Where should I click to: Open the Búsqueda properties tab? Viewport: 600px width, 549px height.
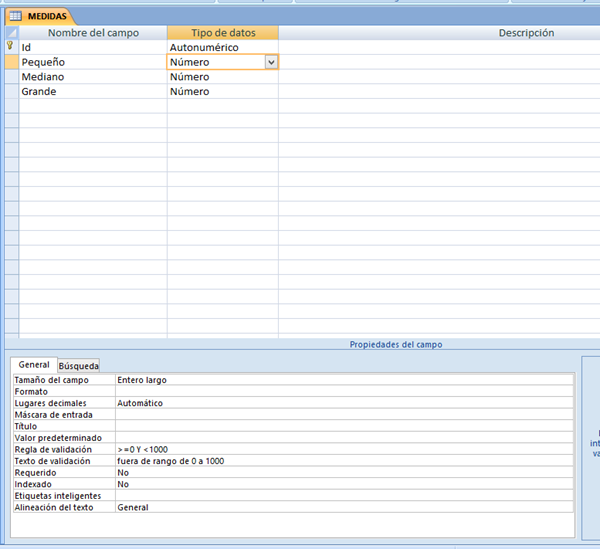click(79, 366)
